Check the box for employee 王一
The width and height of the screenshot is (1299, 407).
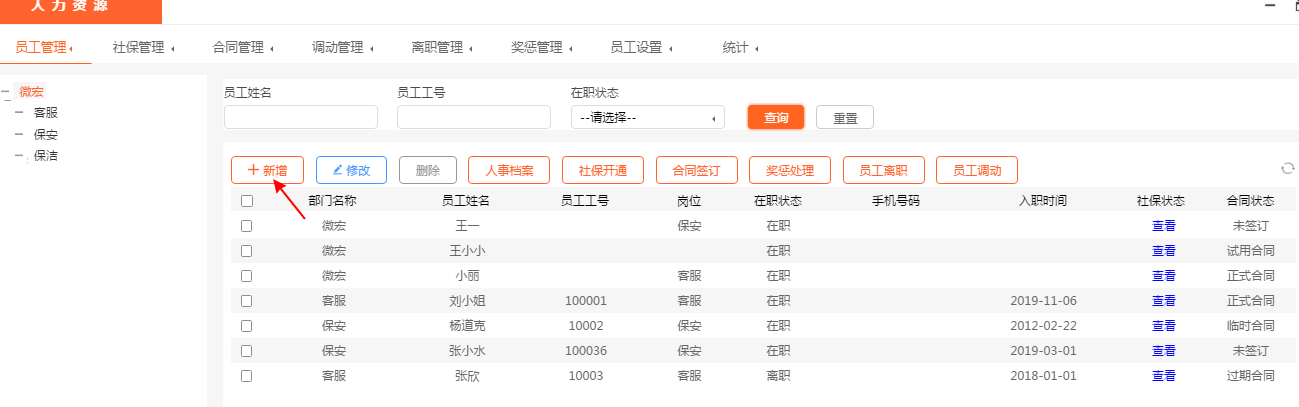tap(247, 226)
